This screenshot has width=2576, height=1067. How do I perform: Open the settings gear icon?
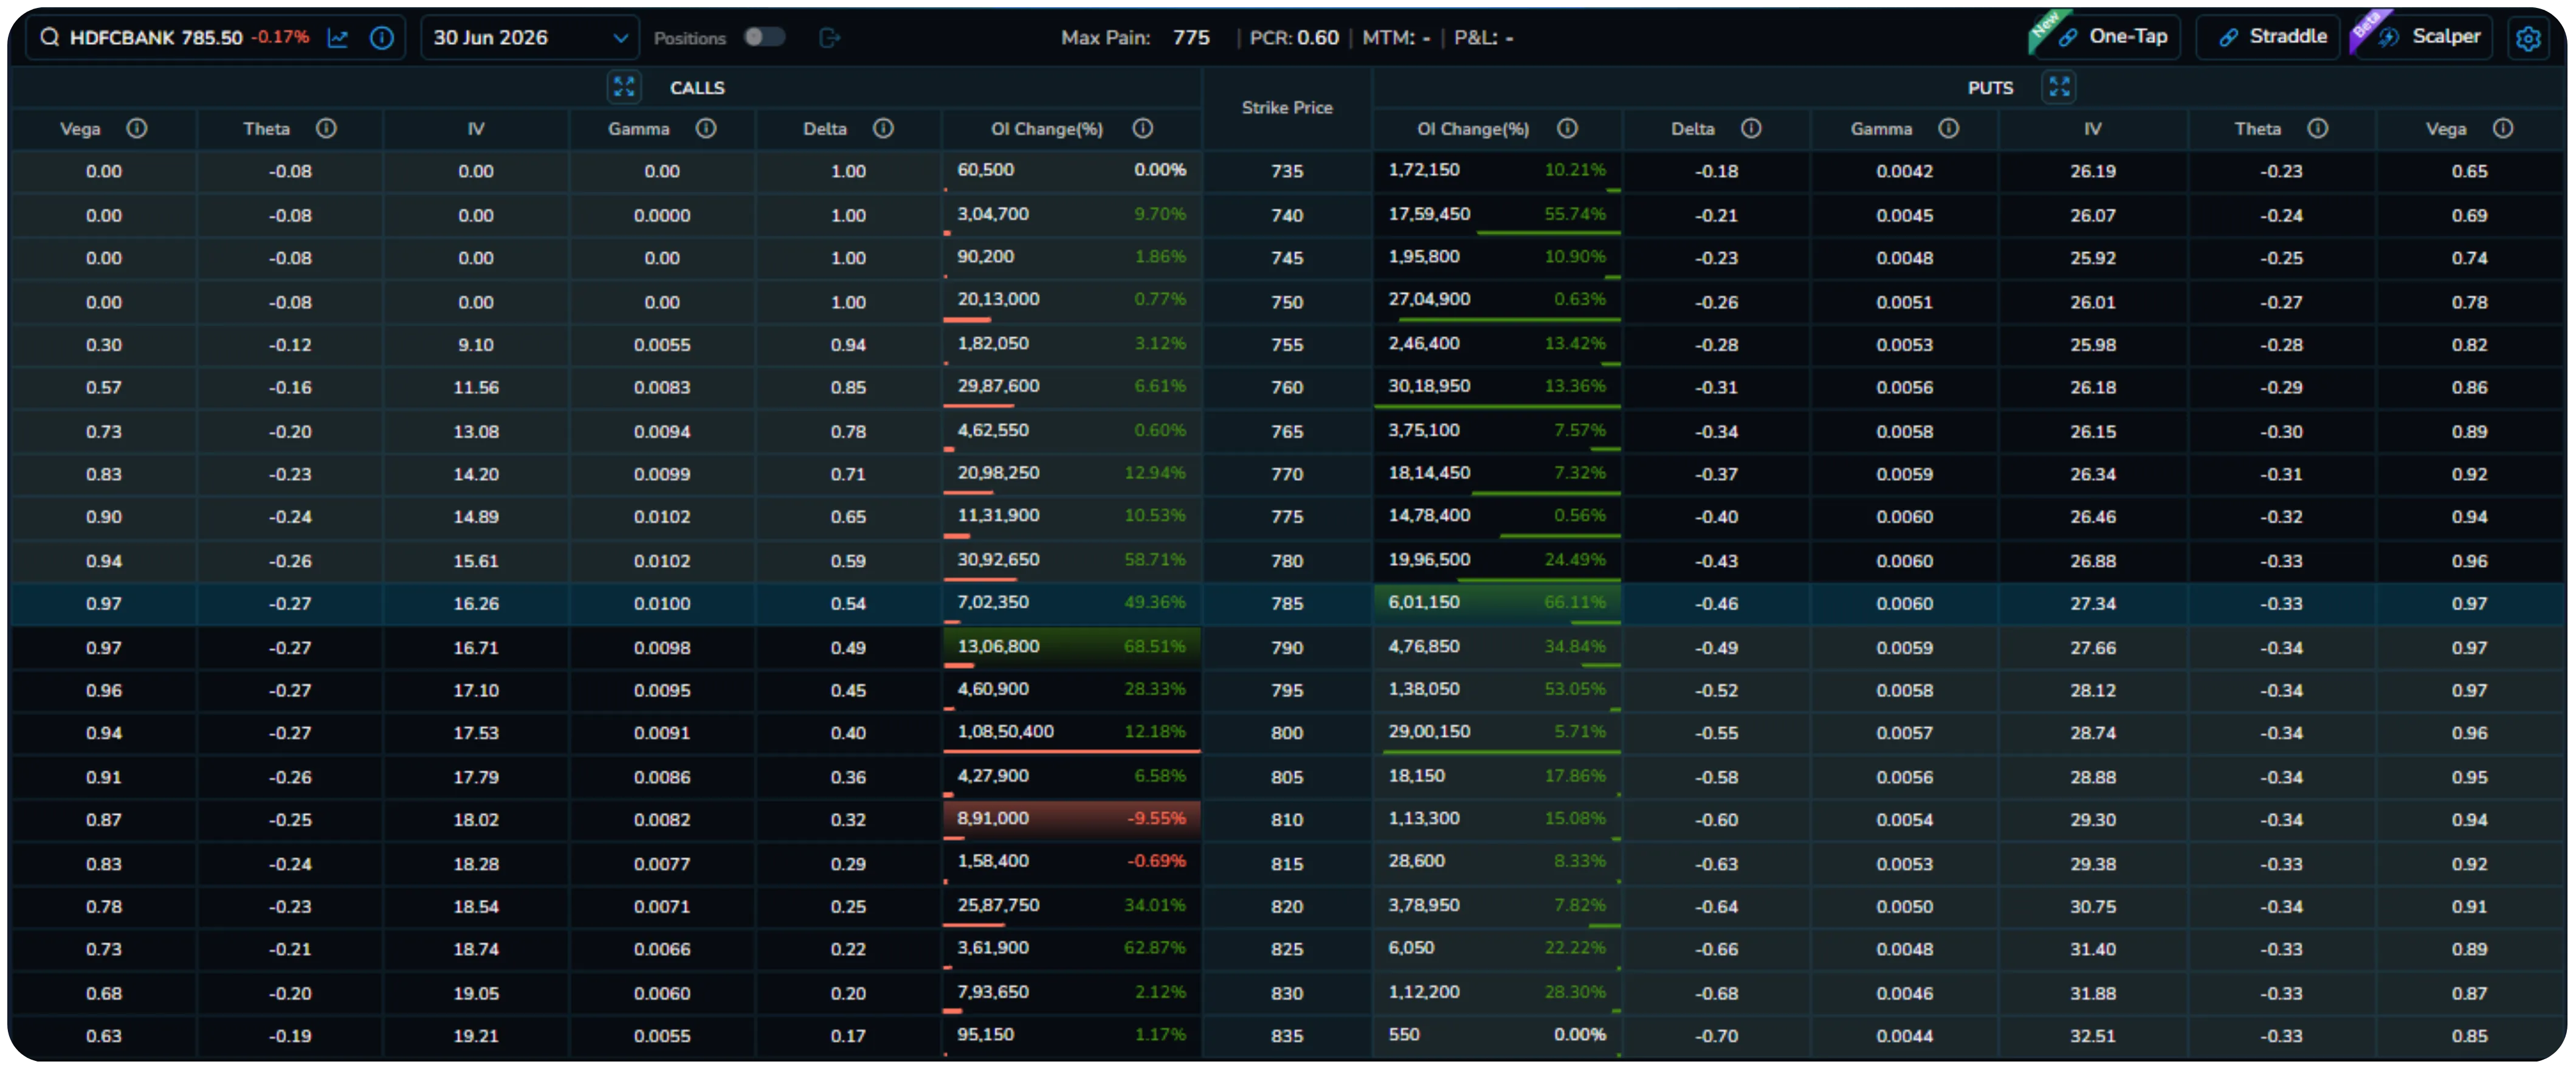(2528, 38)
